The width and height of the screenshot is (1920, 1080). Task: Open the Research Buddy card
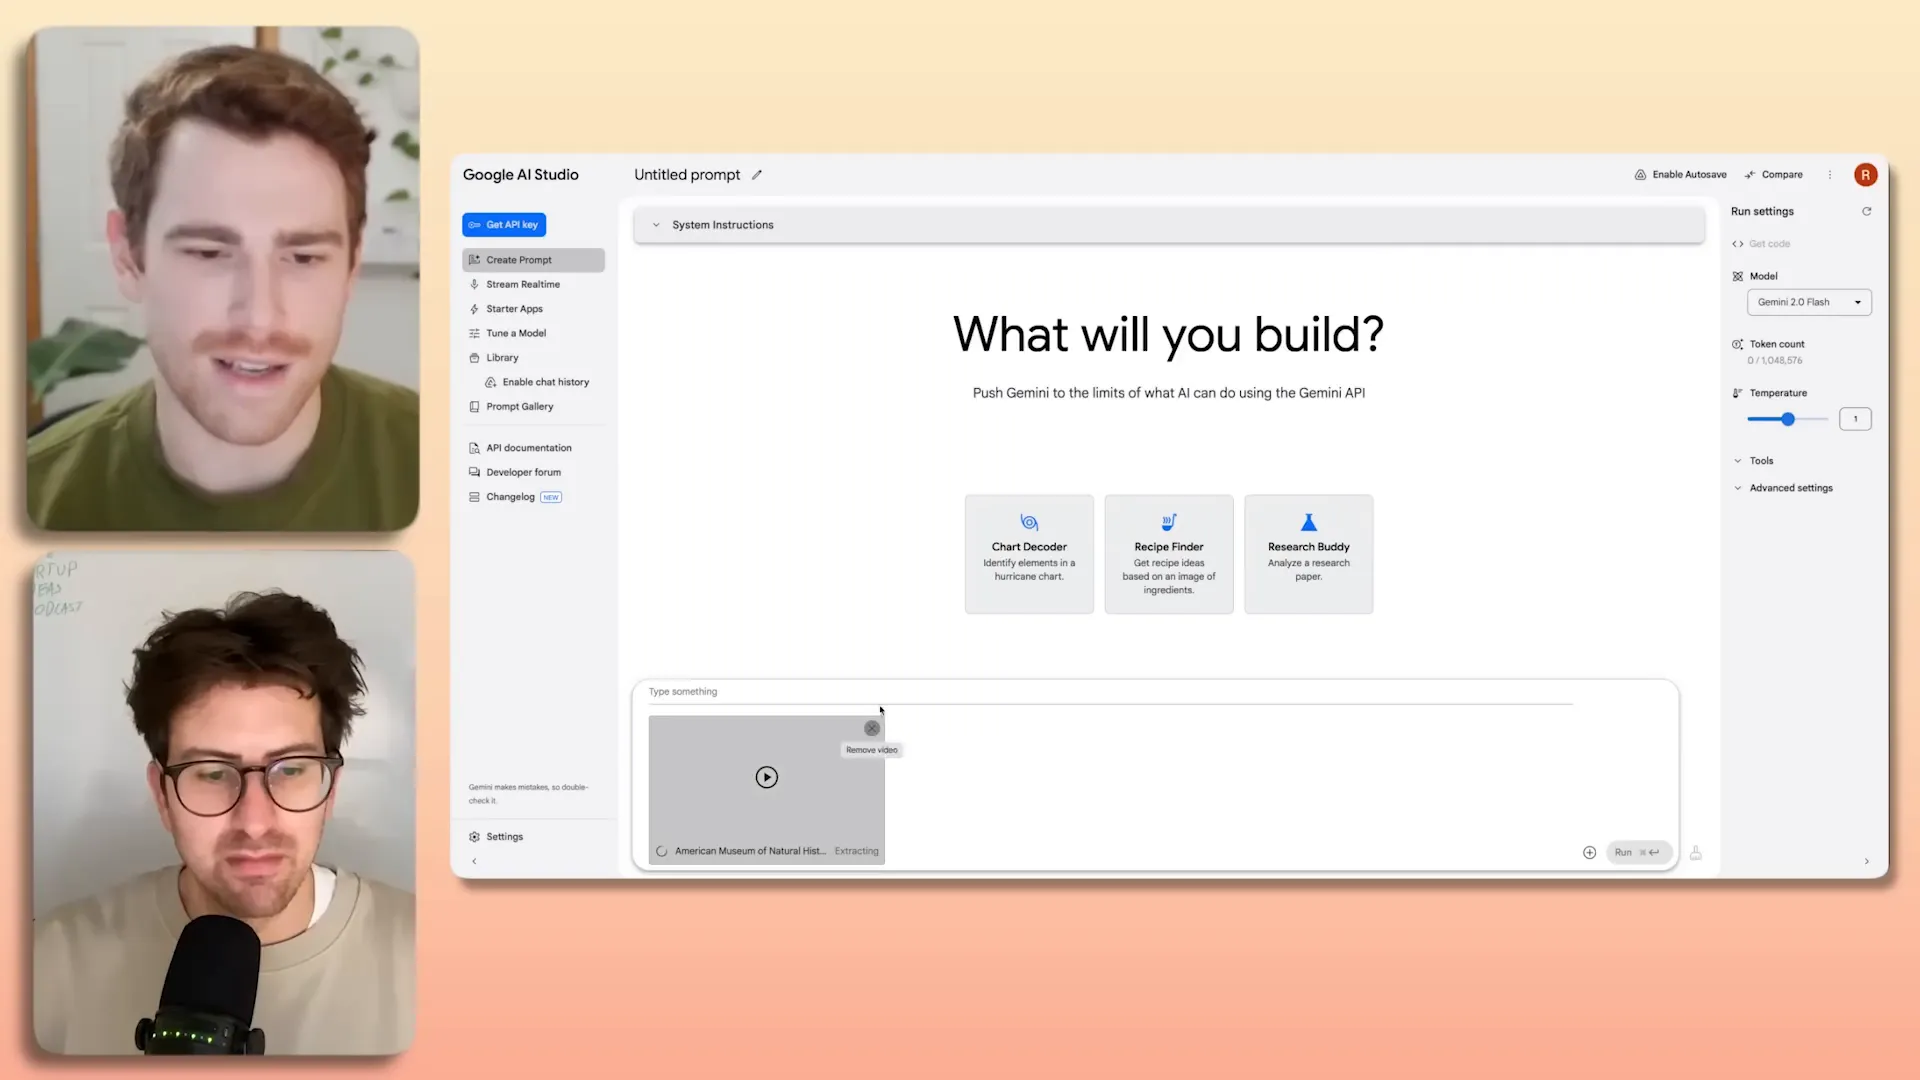(x=1308, y=554)
